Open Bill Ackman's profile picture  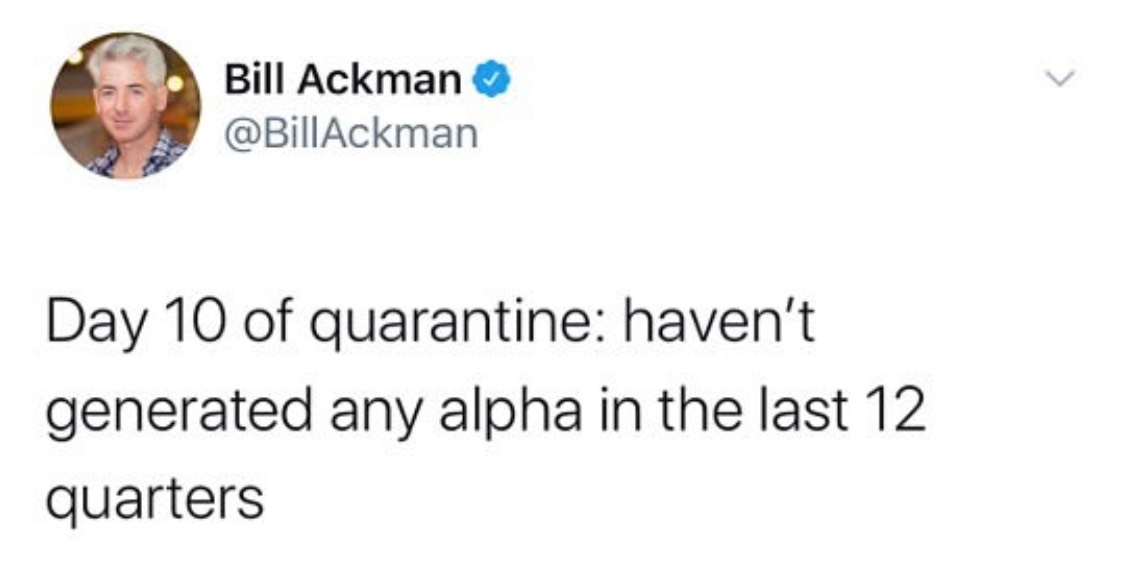[126, 105]
